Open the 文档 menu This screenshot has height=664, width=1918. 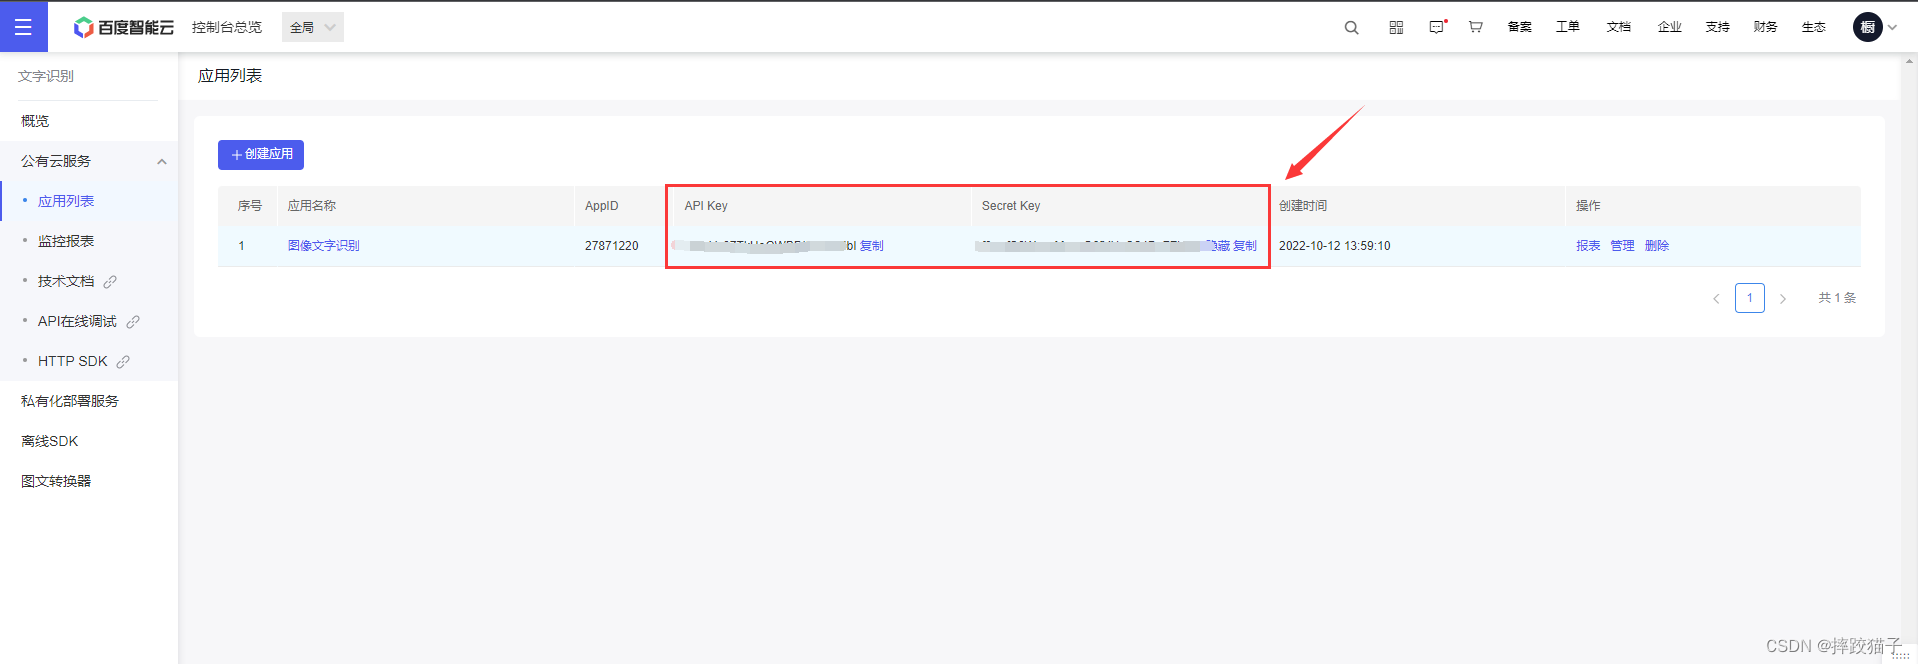point(1619,27)
